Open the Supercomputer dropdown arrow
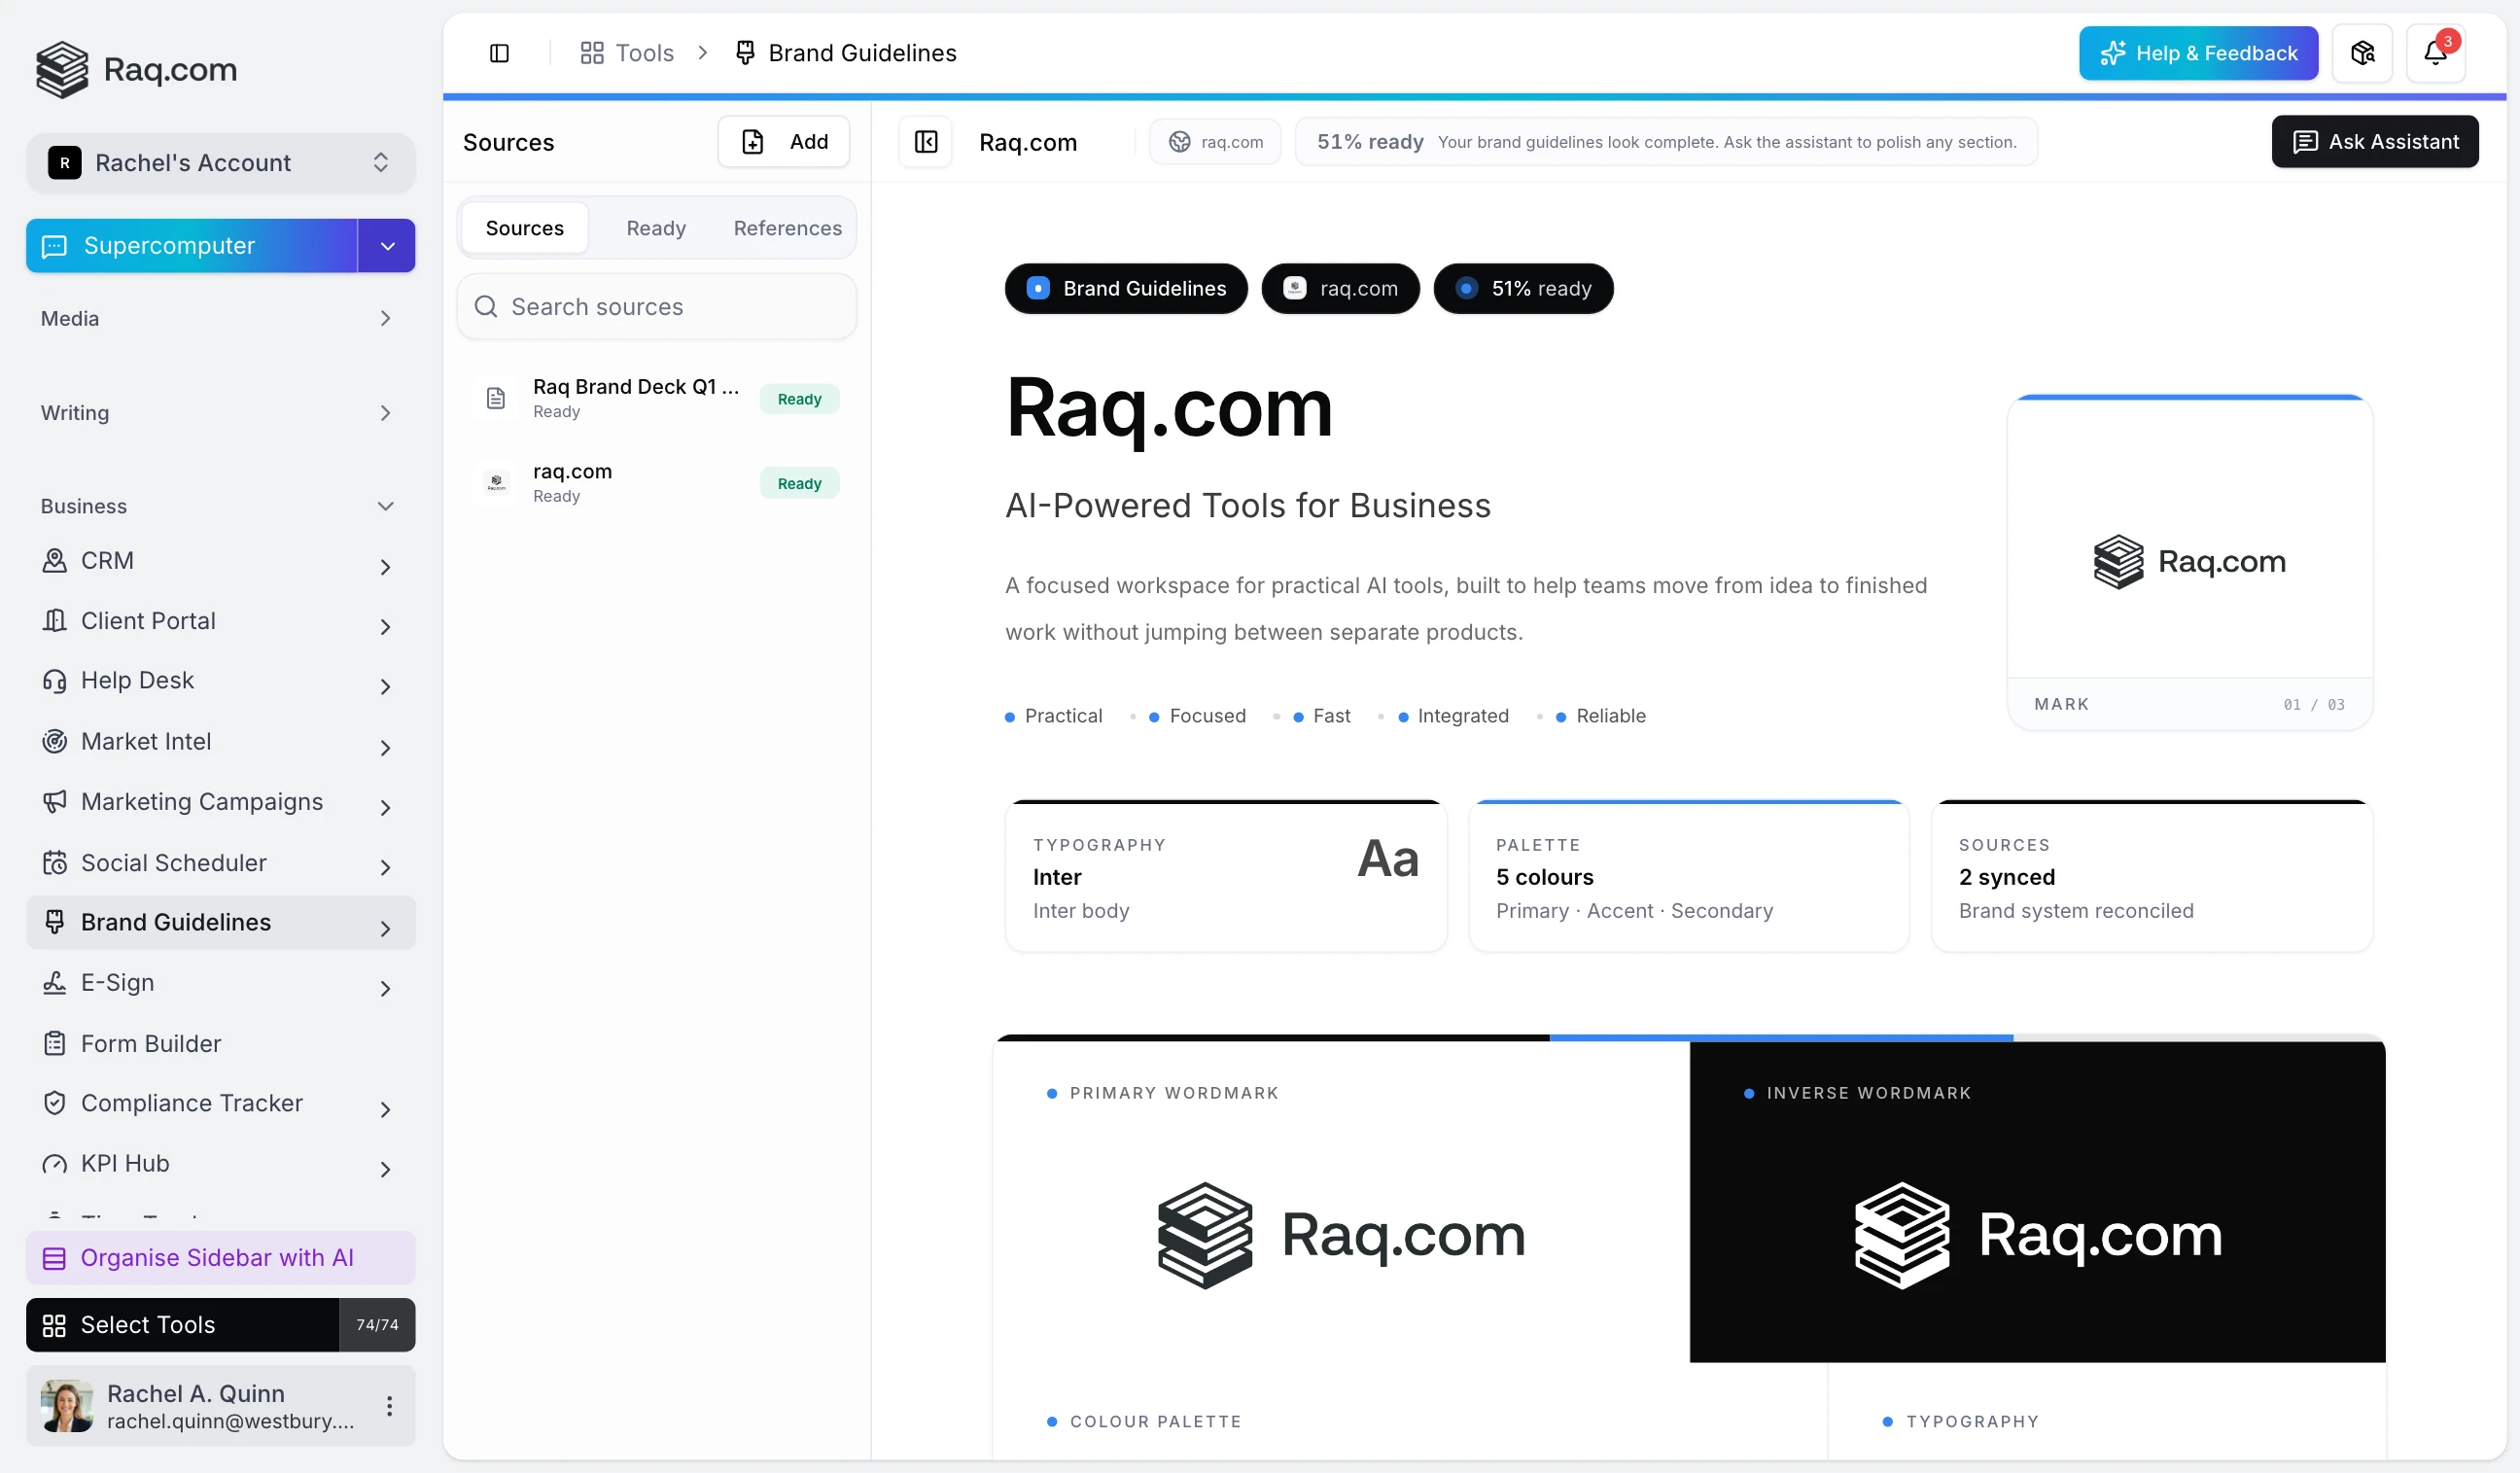Image resolution: width=2520 pixels, height=1473 pixels. click(x=387, y=246)
